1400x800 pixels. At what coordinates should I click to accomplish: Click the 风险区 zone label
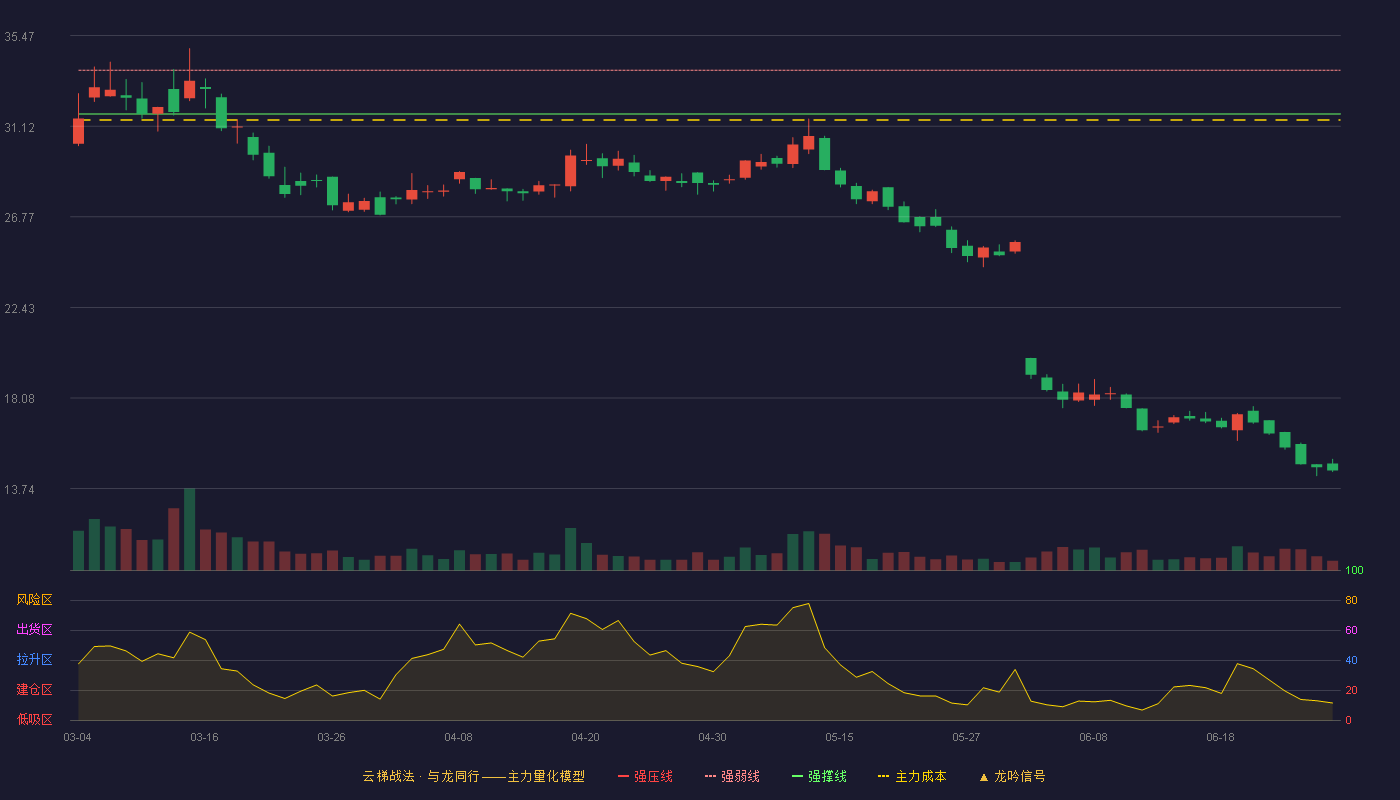point(34,600)
